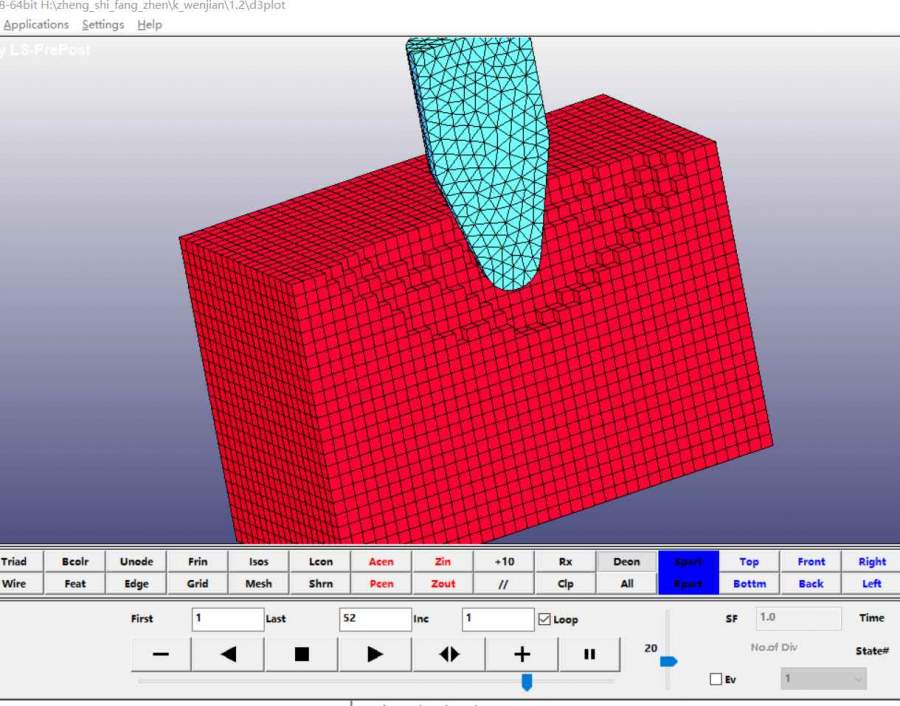Screen dimensions: 900x706
Task: Enable the Ev checkbox
Action: 716,679
